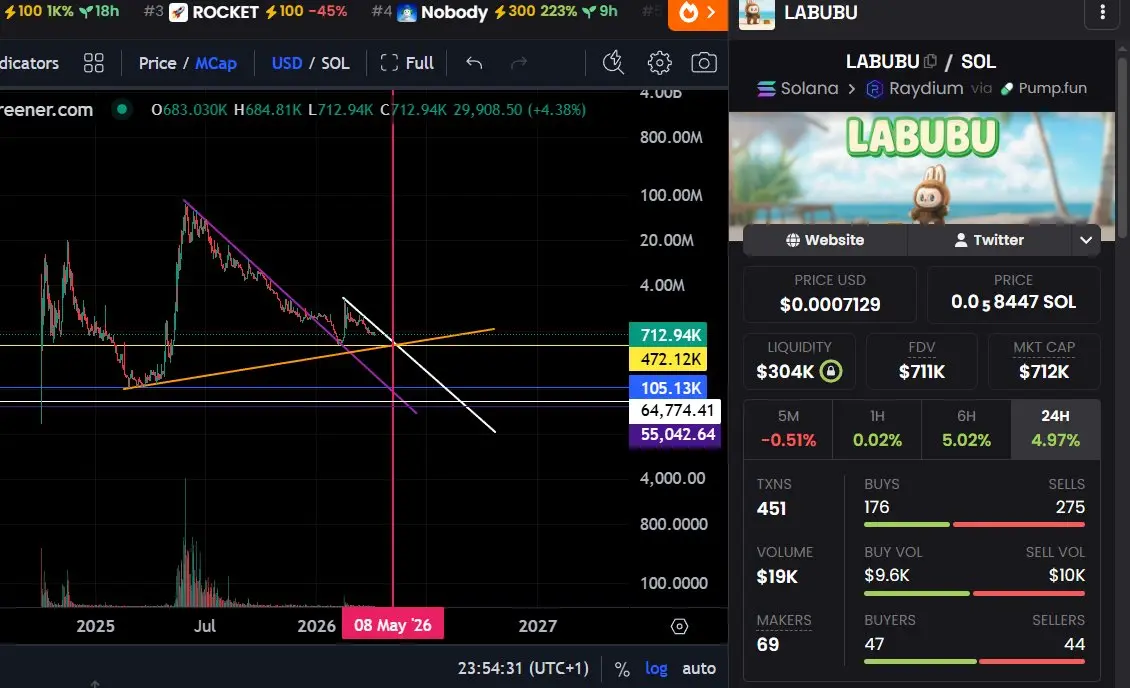
Task: Click the BUY VOL $9.6K value
Action: click(886, 575)
